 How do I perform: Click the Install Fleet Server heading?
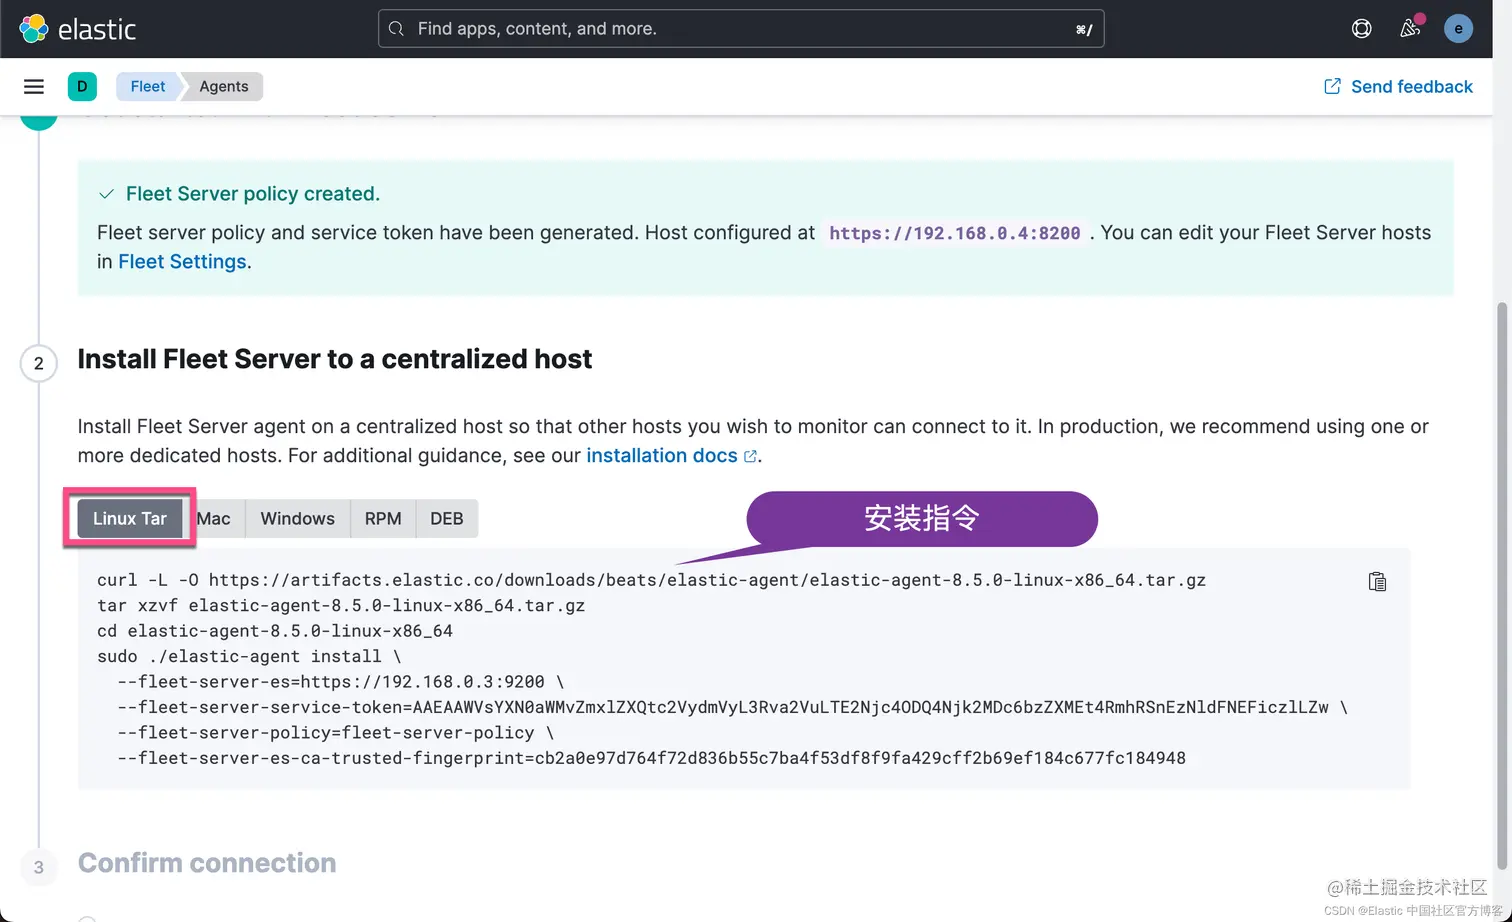(x=335, y=359)
